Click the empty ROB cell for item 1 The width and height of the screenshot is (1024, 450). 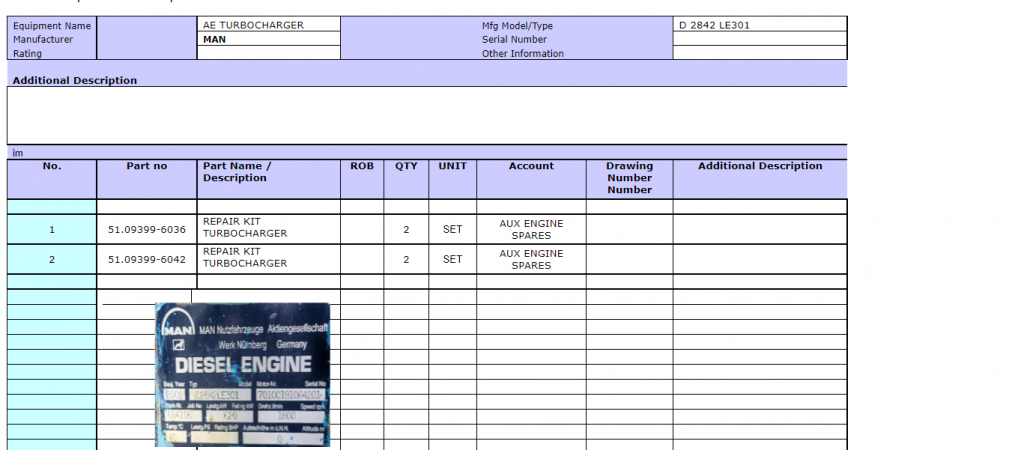pyautogui.click(x=362, y=229)
